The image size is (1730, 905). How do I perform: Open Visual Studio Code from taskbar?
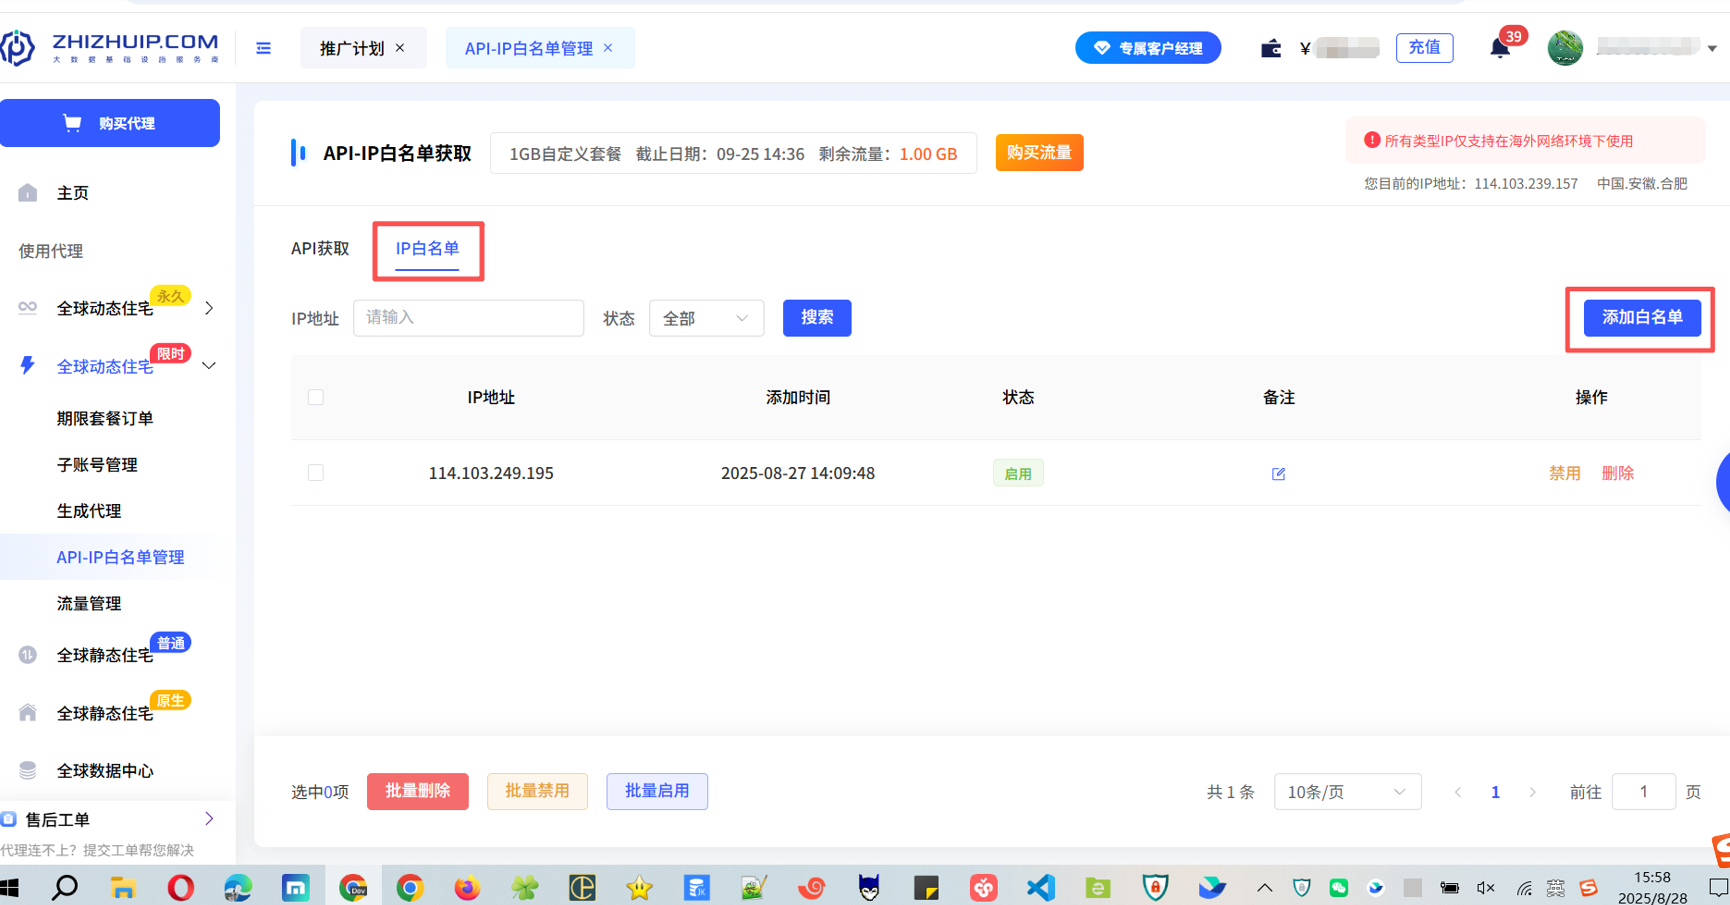(x=1041, y=887)
